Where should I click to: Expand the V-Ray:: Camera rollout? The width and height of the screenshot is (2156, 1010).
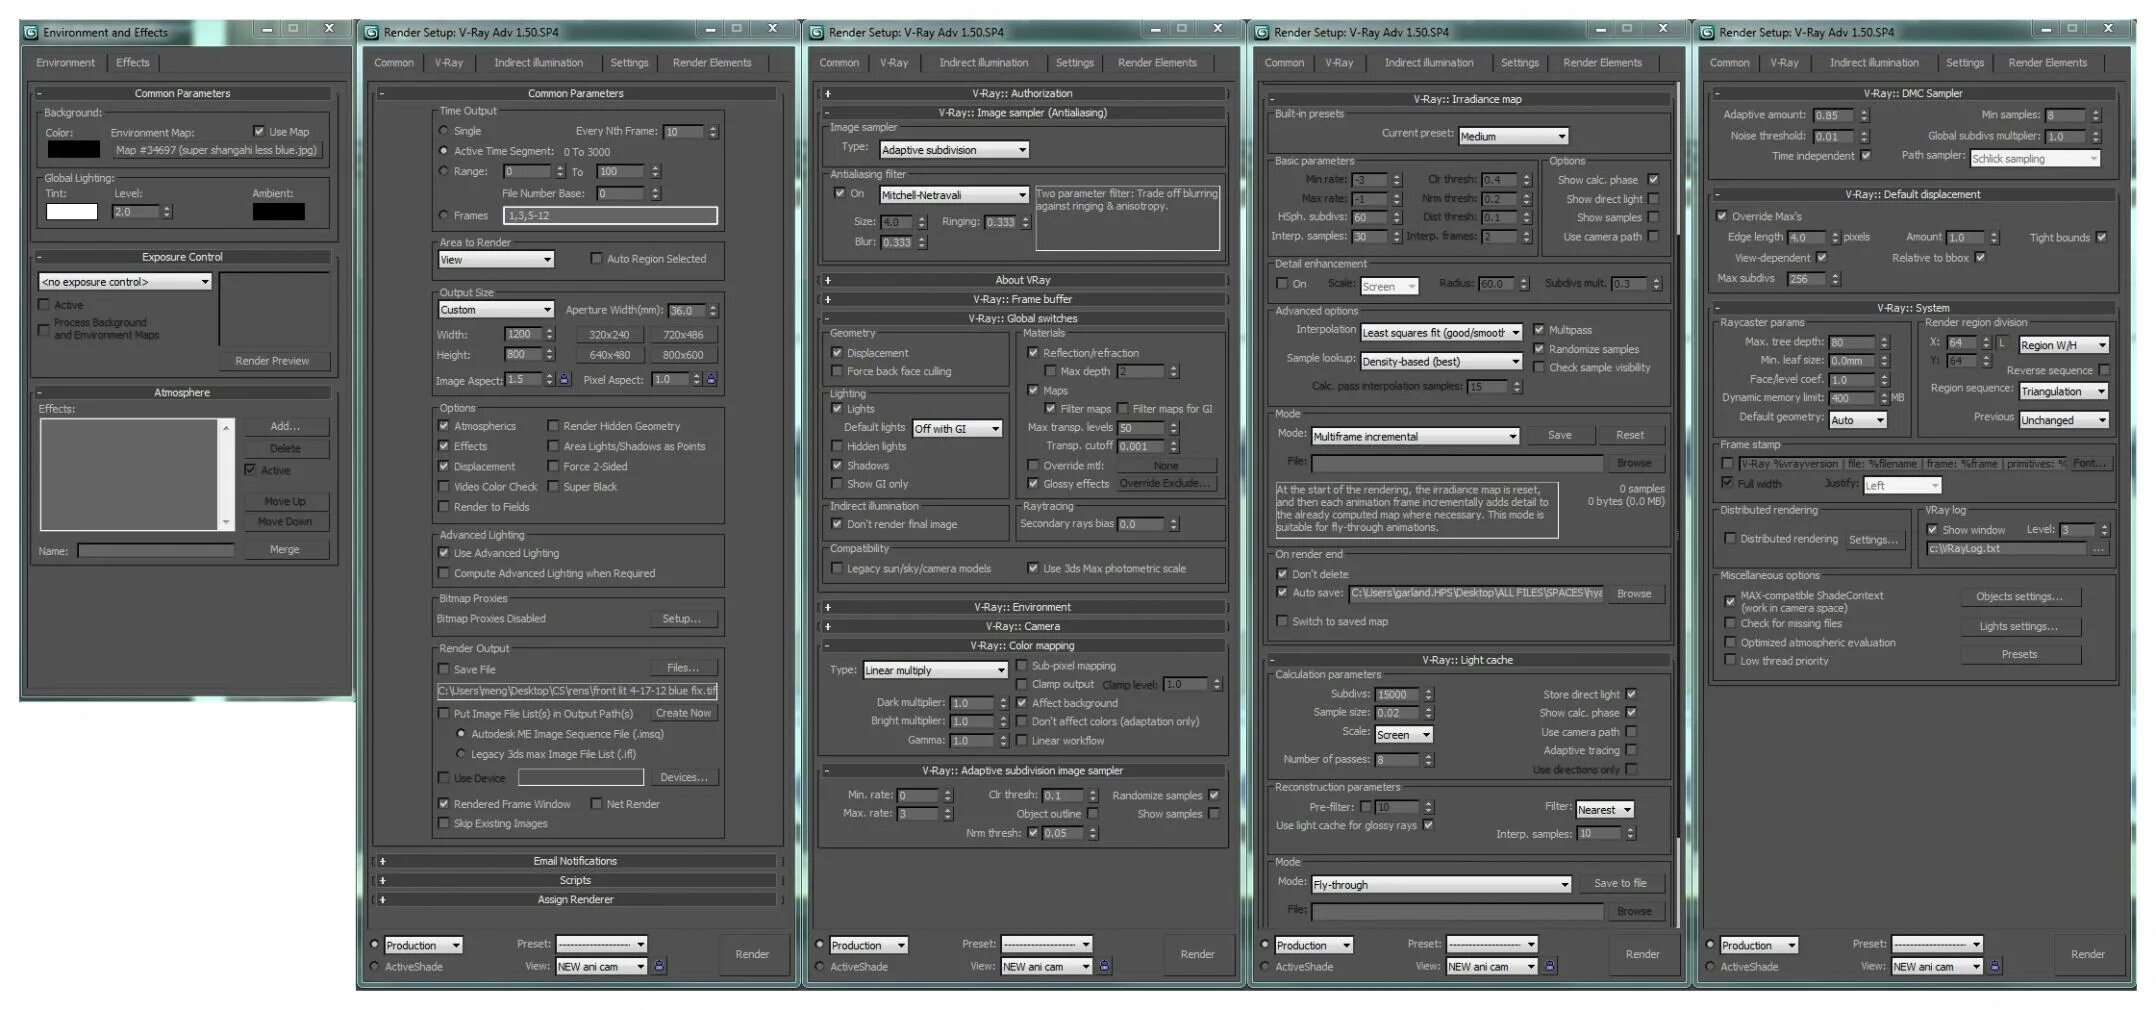(x=1022, y=627)
